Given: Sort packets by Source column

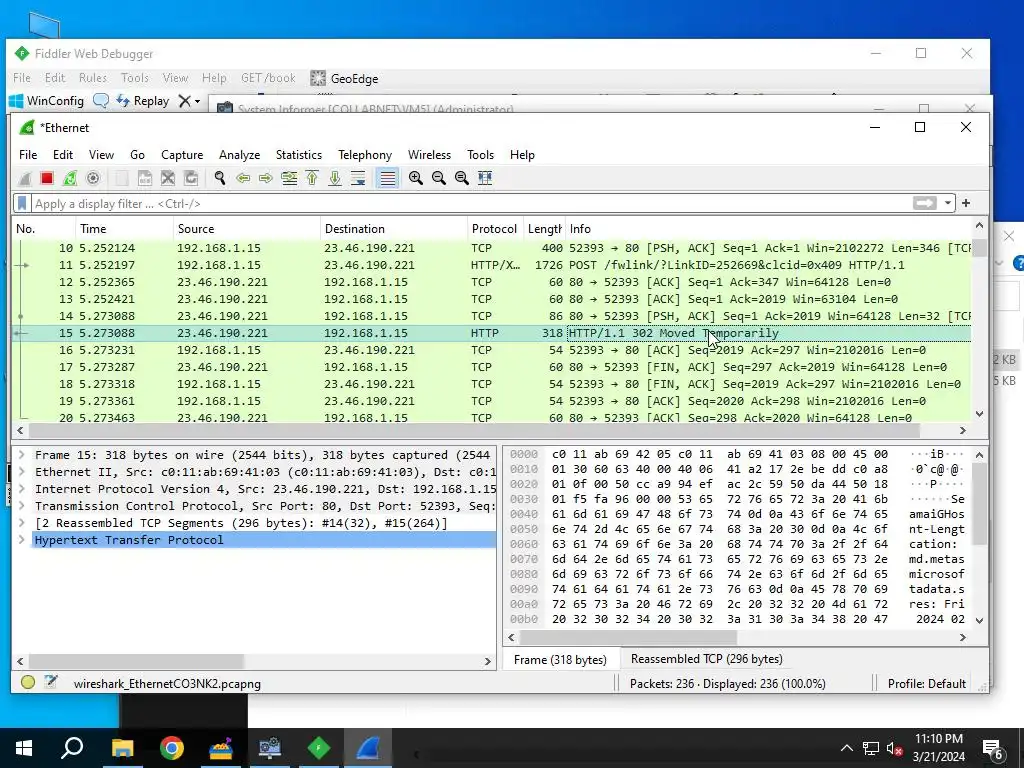Looking at the screenshot, I should [247, 229].
